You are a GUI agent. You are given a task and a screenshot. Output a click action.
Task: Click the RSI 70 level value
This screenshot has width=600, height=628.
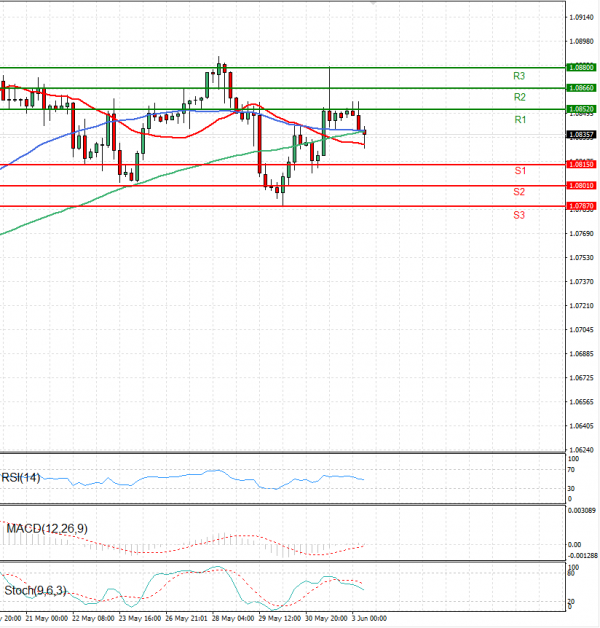pyautogui.click(x=571, y=469)
